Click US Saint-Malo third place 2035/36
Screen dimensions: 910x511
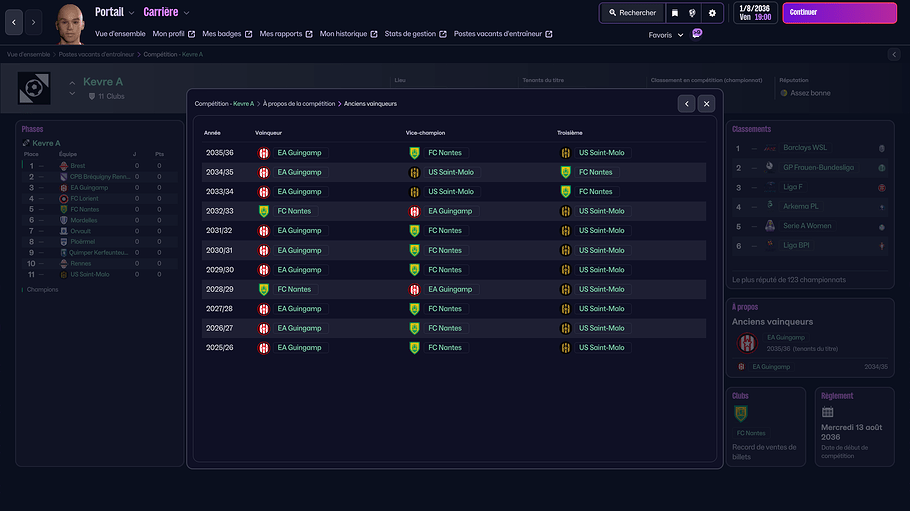pyautogui.click(x=601, y=153)
